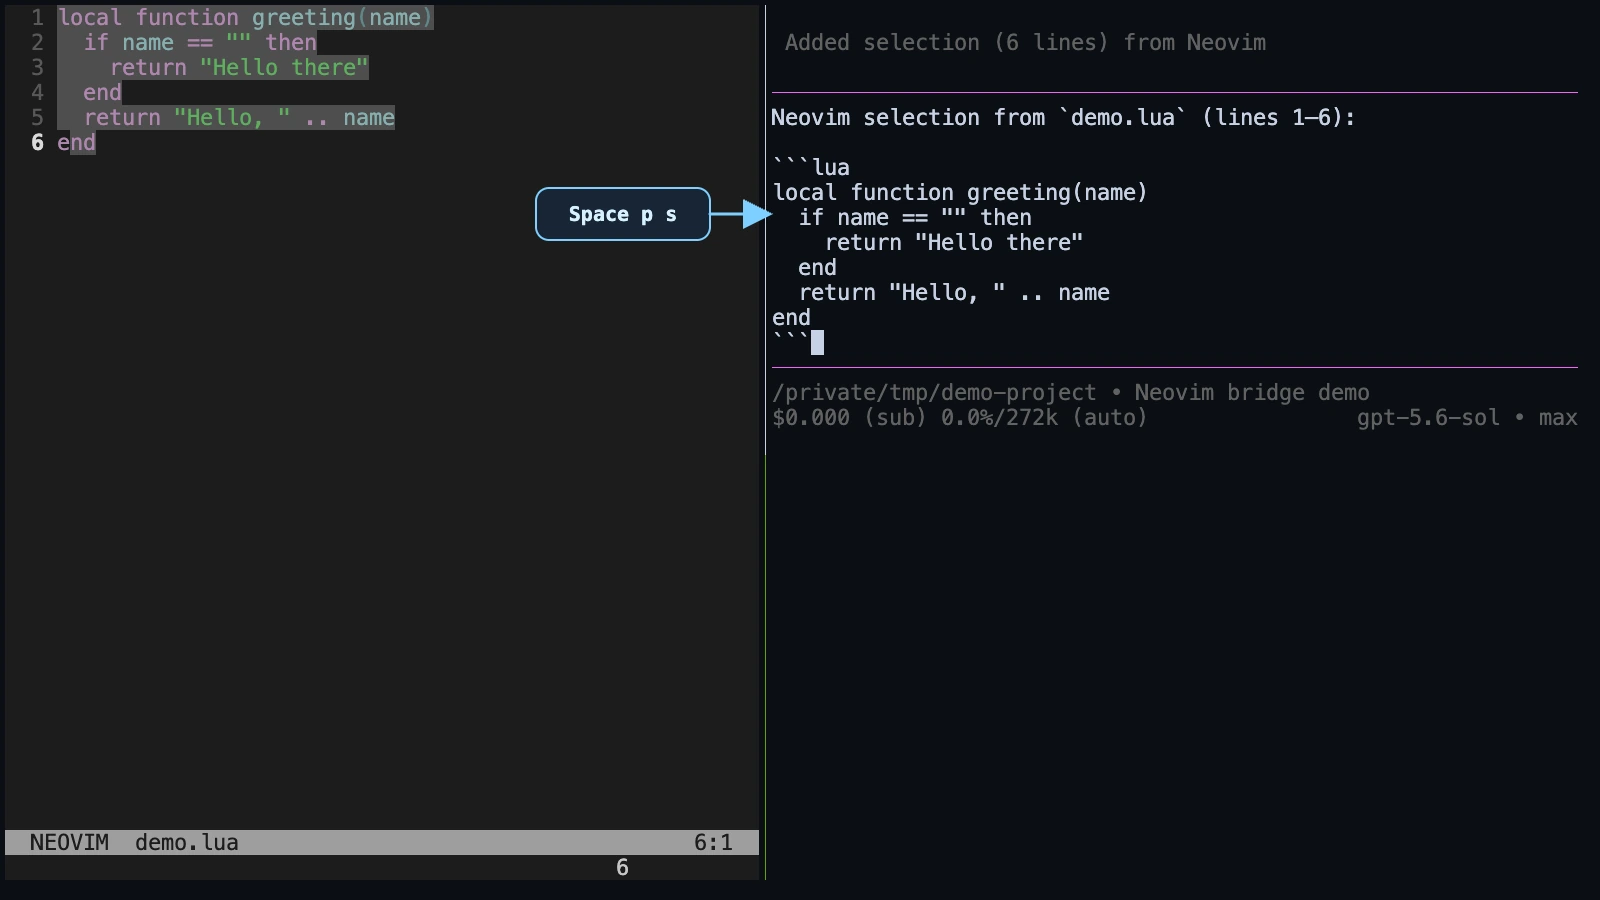Click the 'then' keyword on editor line 2
The height and width of the screenshot is (900, 1600).
291,43
